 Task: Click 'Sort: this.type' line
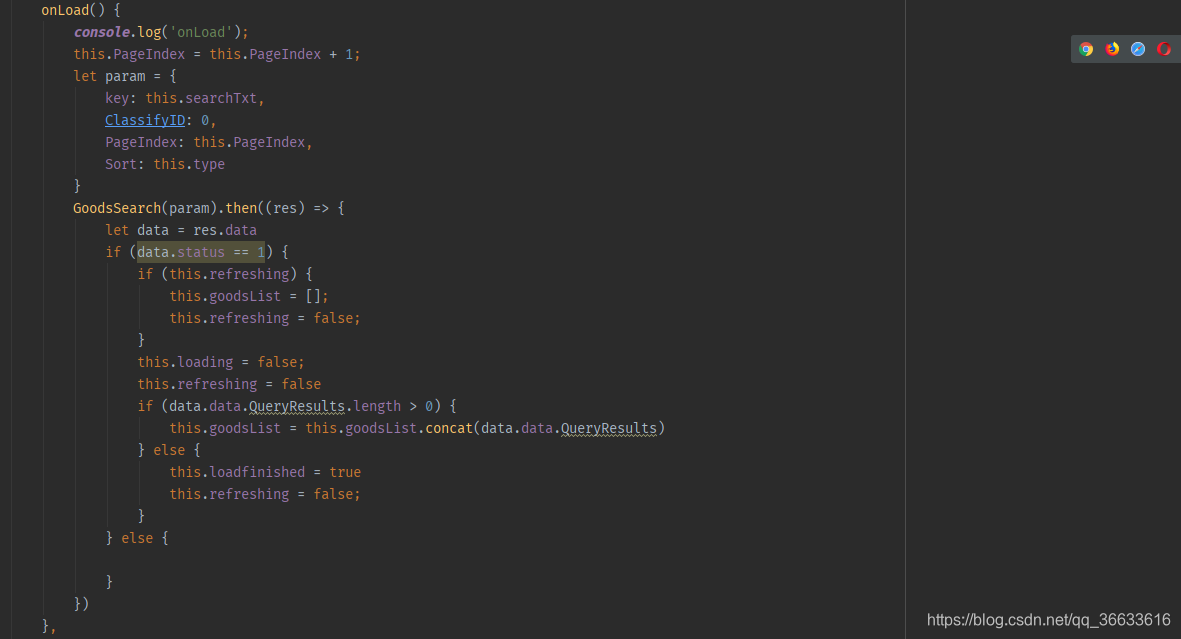pos(165,164)
